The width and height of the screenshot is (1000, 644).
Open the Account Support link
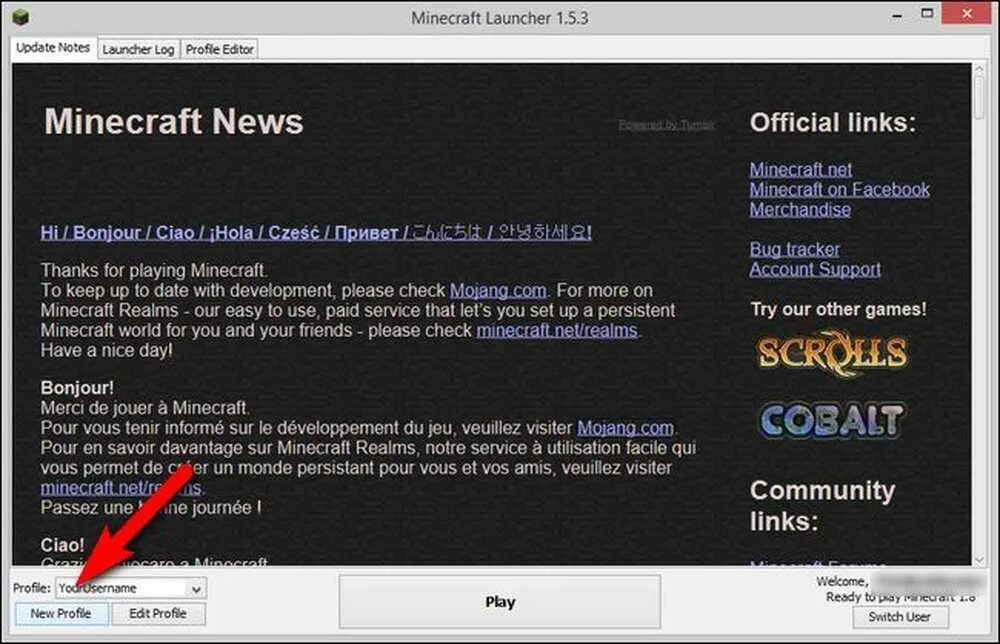point(815,270)
